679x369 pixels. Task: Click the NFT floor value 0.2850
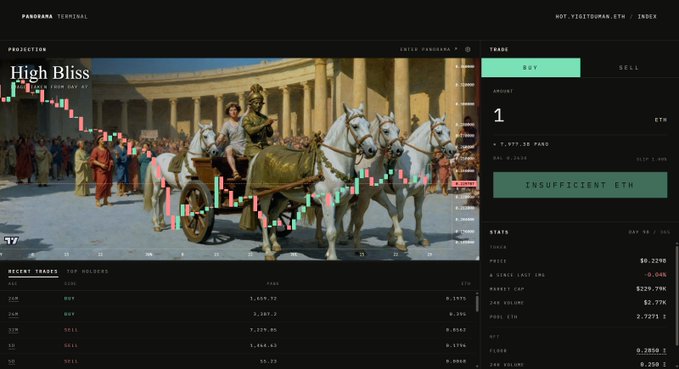(x=648, y=350)
